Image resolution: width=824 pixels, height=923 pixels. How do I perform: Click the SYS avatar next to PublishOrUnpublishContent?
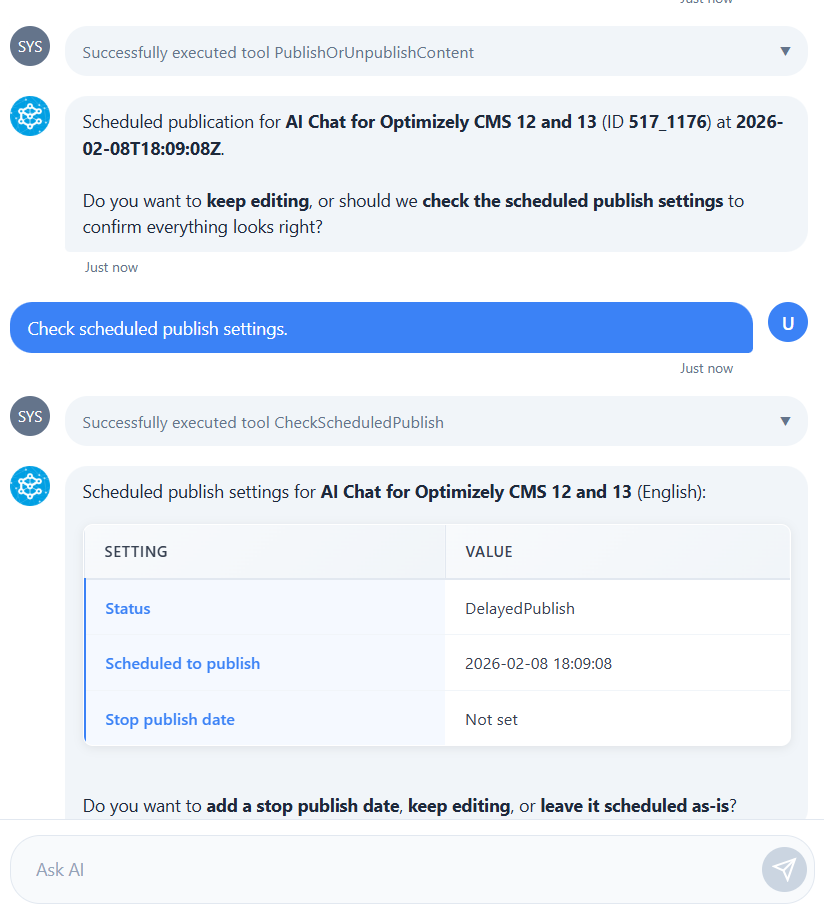29,46
